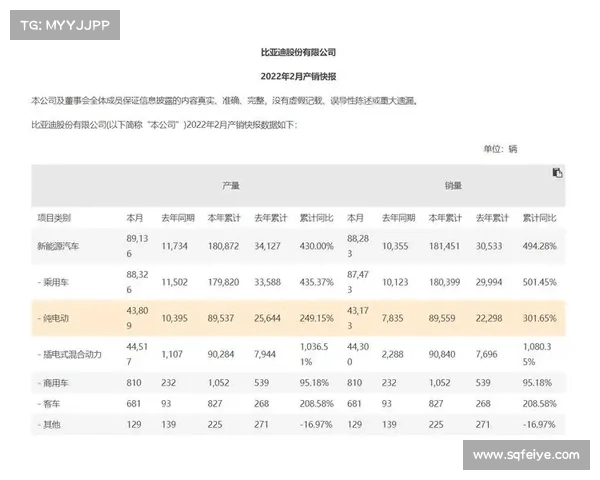
Task: Click the value 7,696
Action: tap(486, 354)
